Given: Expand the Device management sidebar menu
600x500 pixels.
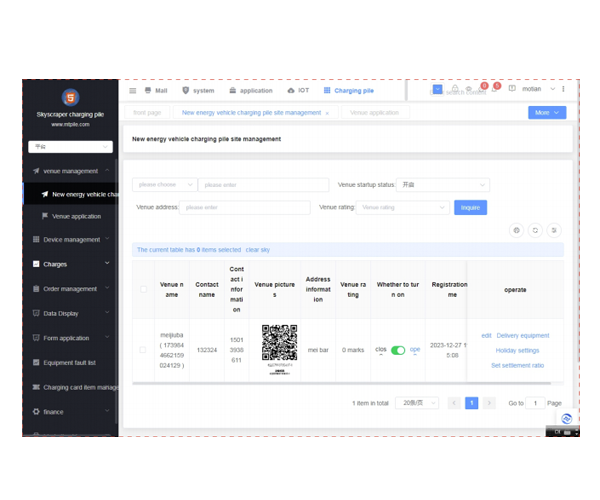Looking at the screenshot, I should coord(70,239).
